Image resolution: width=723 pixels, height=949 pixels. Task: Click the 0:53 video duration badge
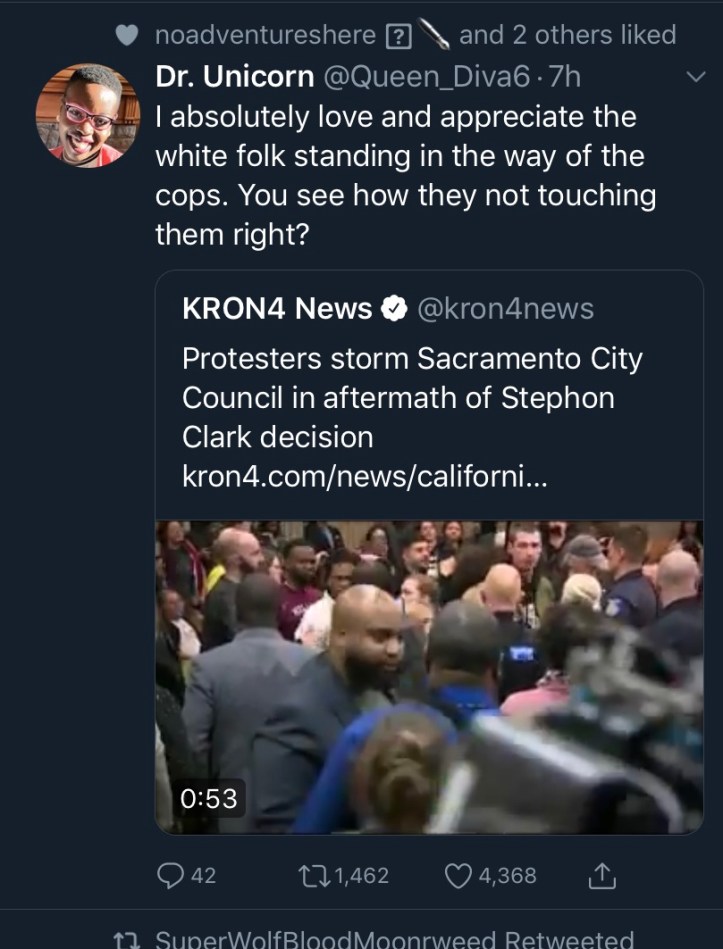tap(209, 797)
